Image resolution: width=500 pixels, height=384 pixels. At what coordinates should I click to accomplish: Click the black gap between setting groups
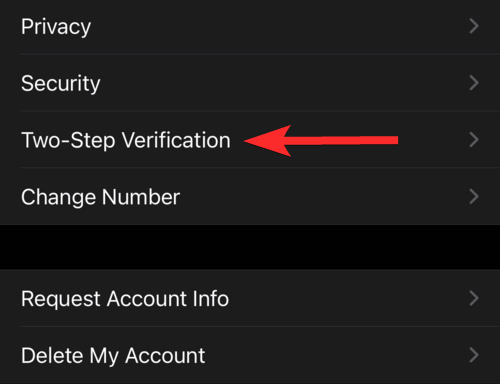(250, 247)
